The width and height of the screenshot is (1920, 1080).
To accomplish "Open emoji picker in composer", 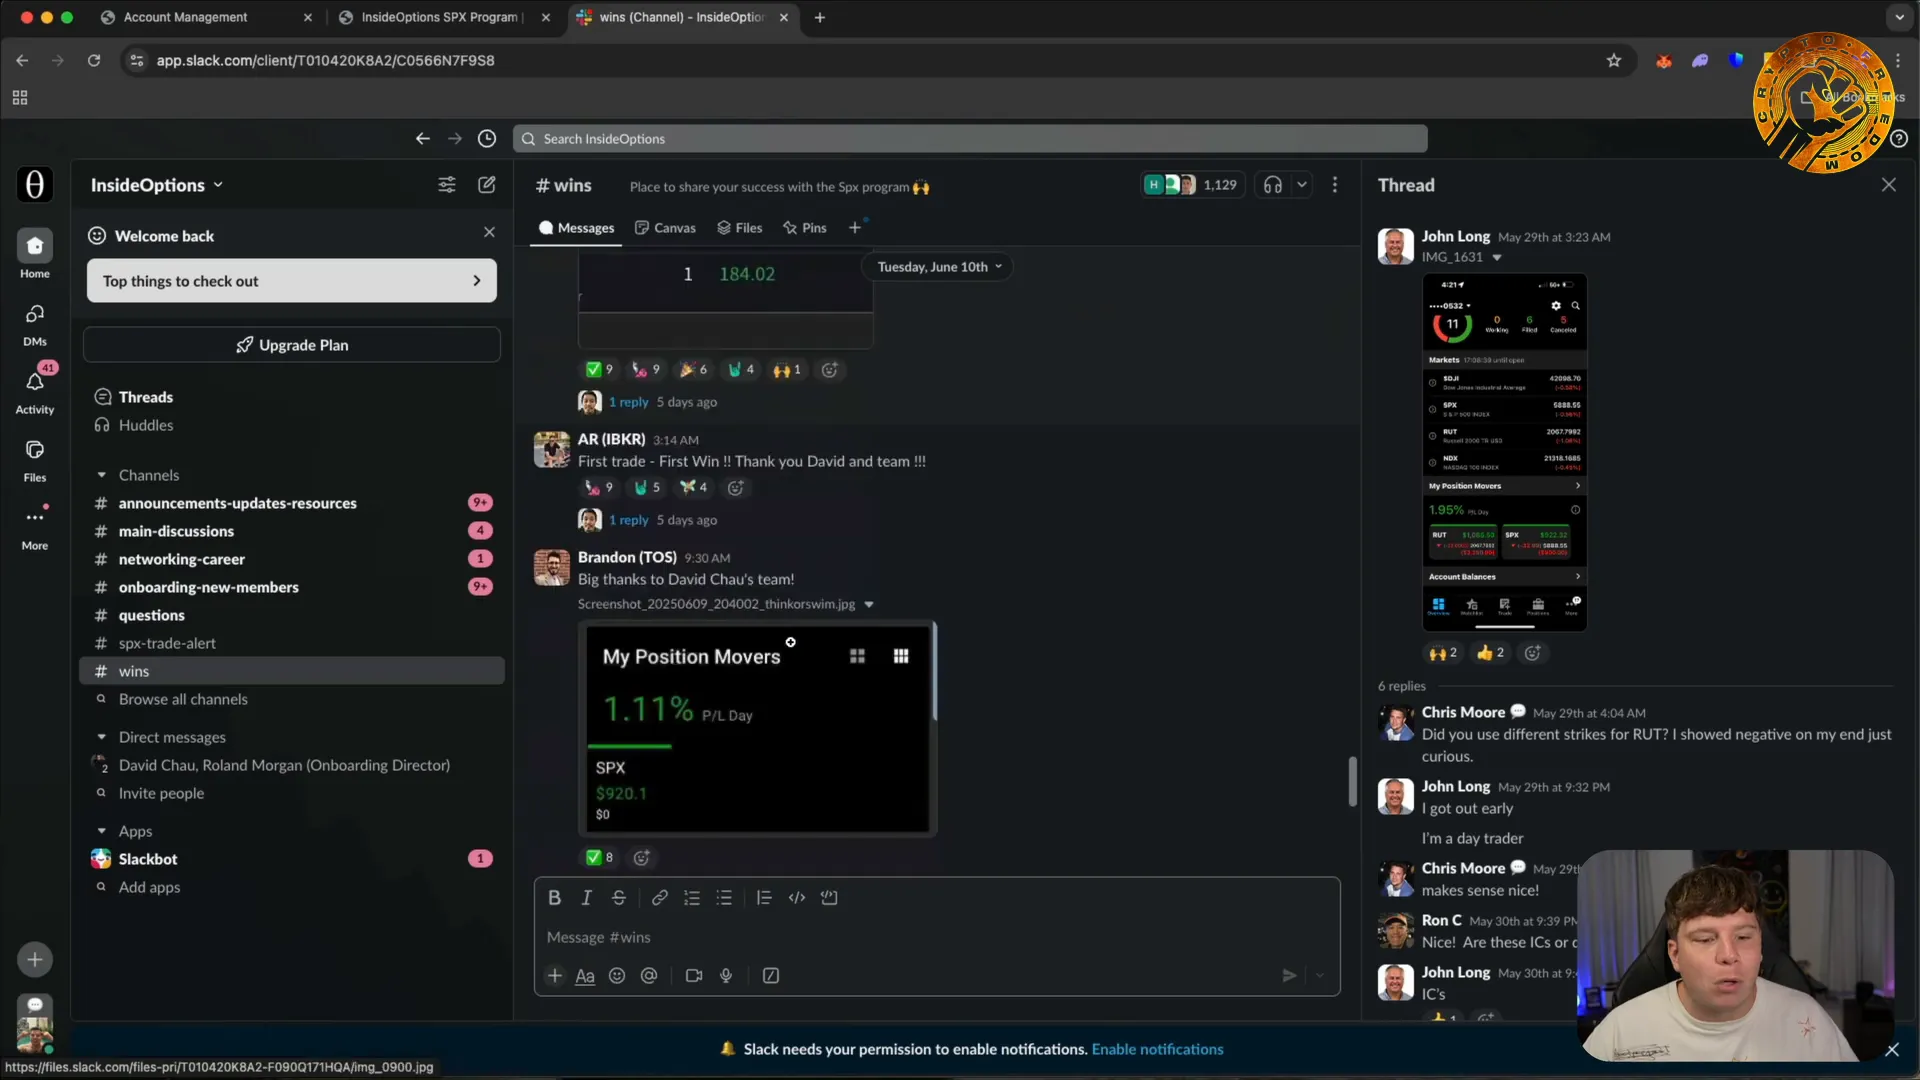I will click(x=617, y=976).
